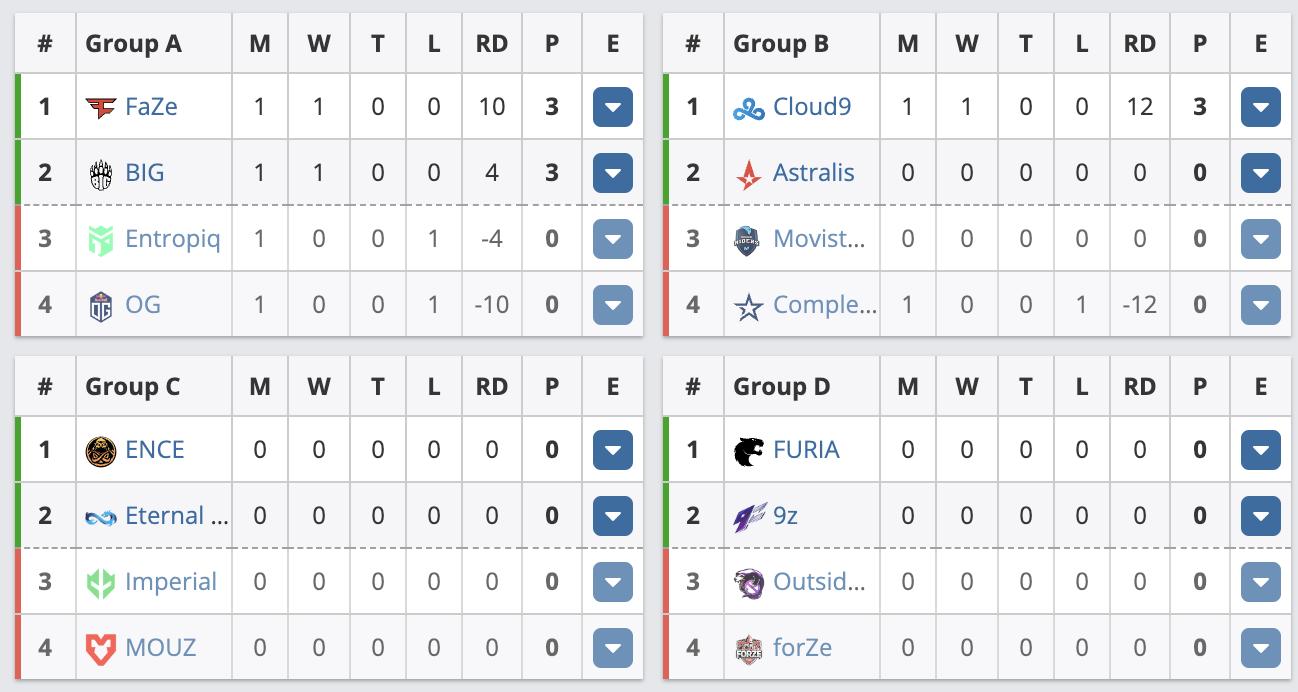Expand ENCE row dropdown arrow
Screen dimensions: 1298x692
(x=612, y=450)
